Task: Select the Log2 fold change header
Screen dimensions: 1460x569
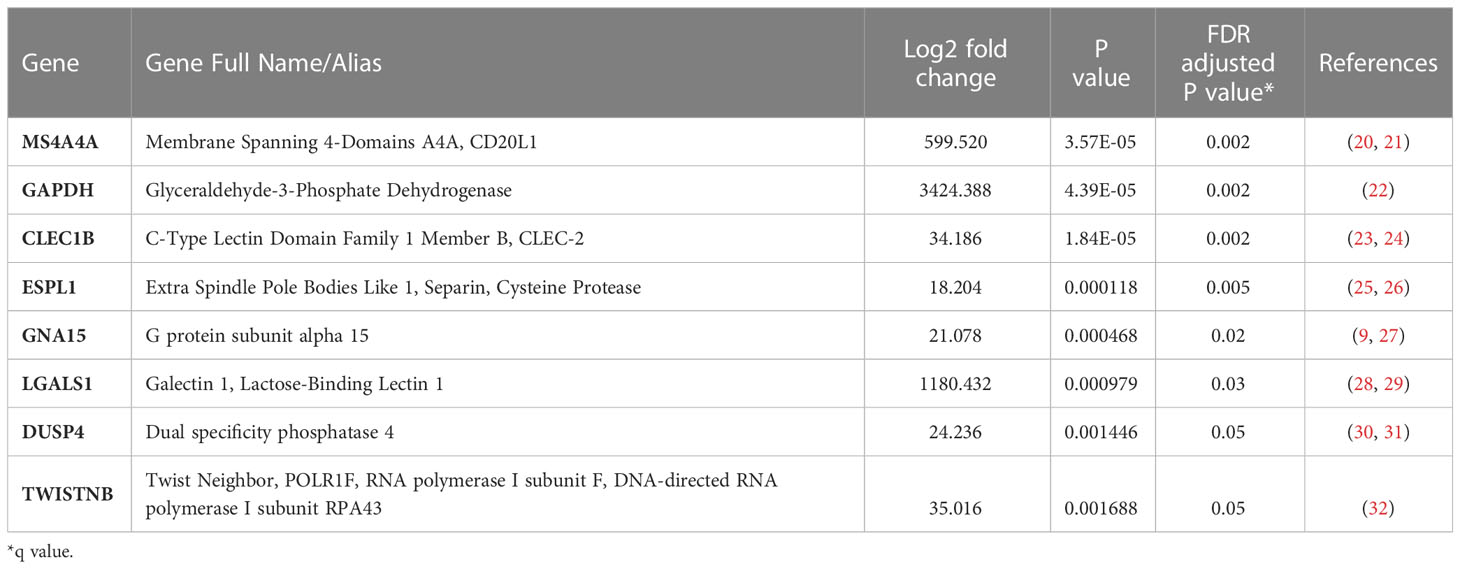Action: pos(955,63)
